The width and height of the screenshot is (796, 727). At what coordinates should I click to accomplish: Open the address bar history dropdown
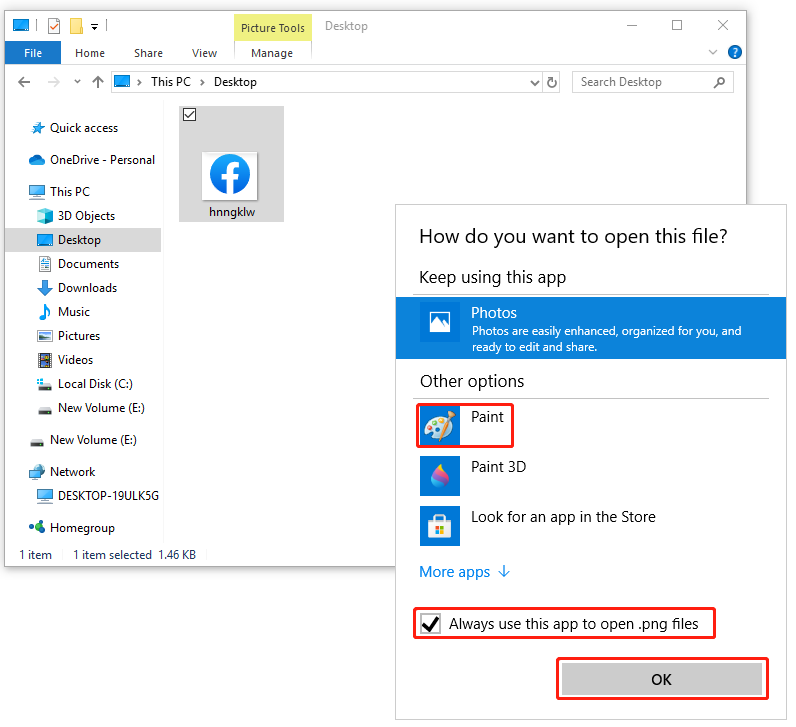[x=534, y=82]
